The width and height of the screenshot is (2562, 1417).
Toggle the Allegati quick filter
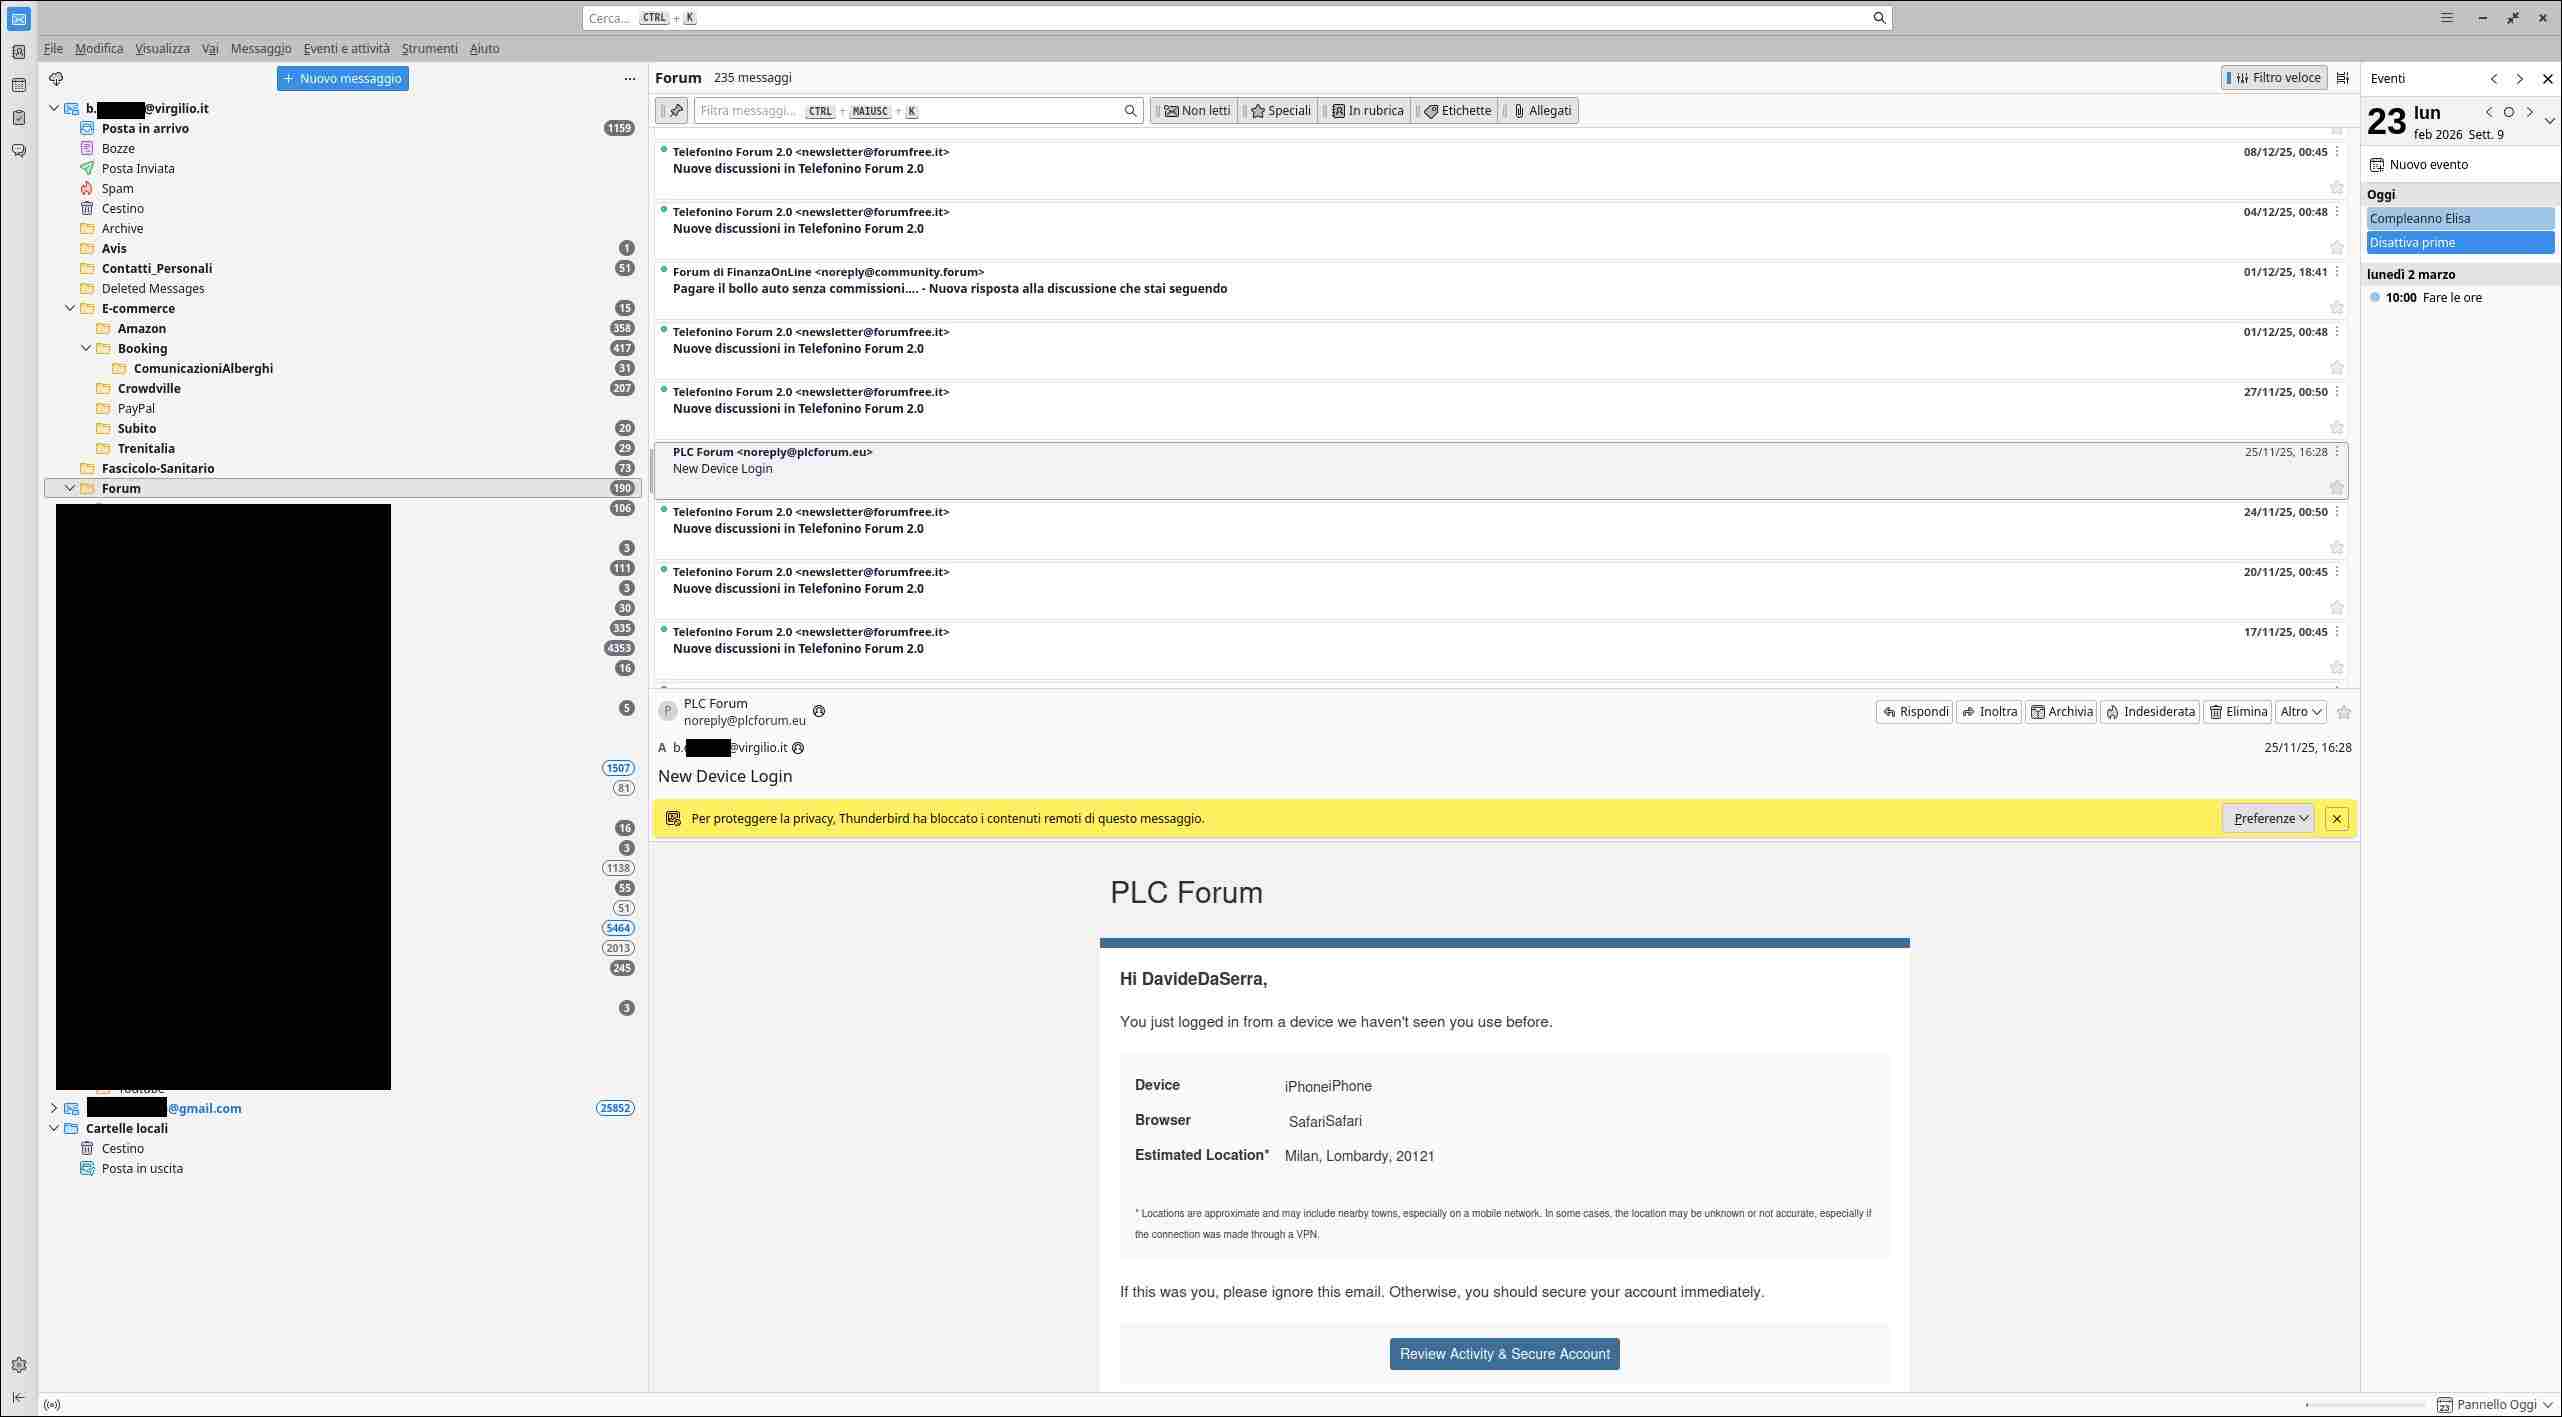(x=1541, y=111)
